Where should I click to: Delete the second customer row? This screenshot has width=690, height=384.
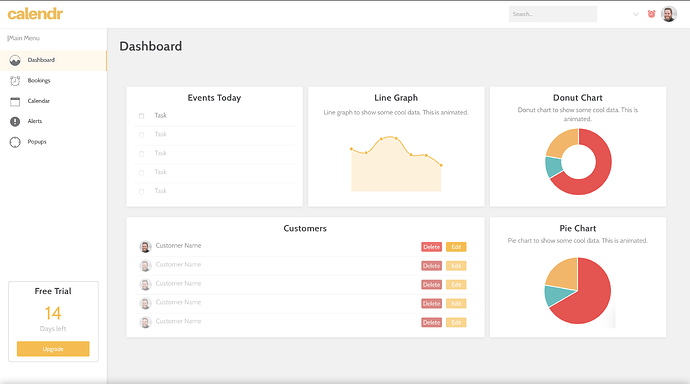431,266
